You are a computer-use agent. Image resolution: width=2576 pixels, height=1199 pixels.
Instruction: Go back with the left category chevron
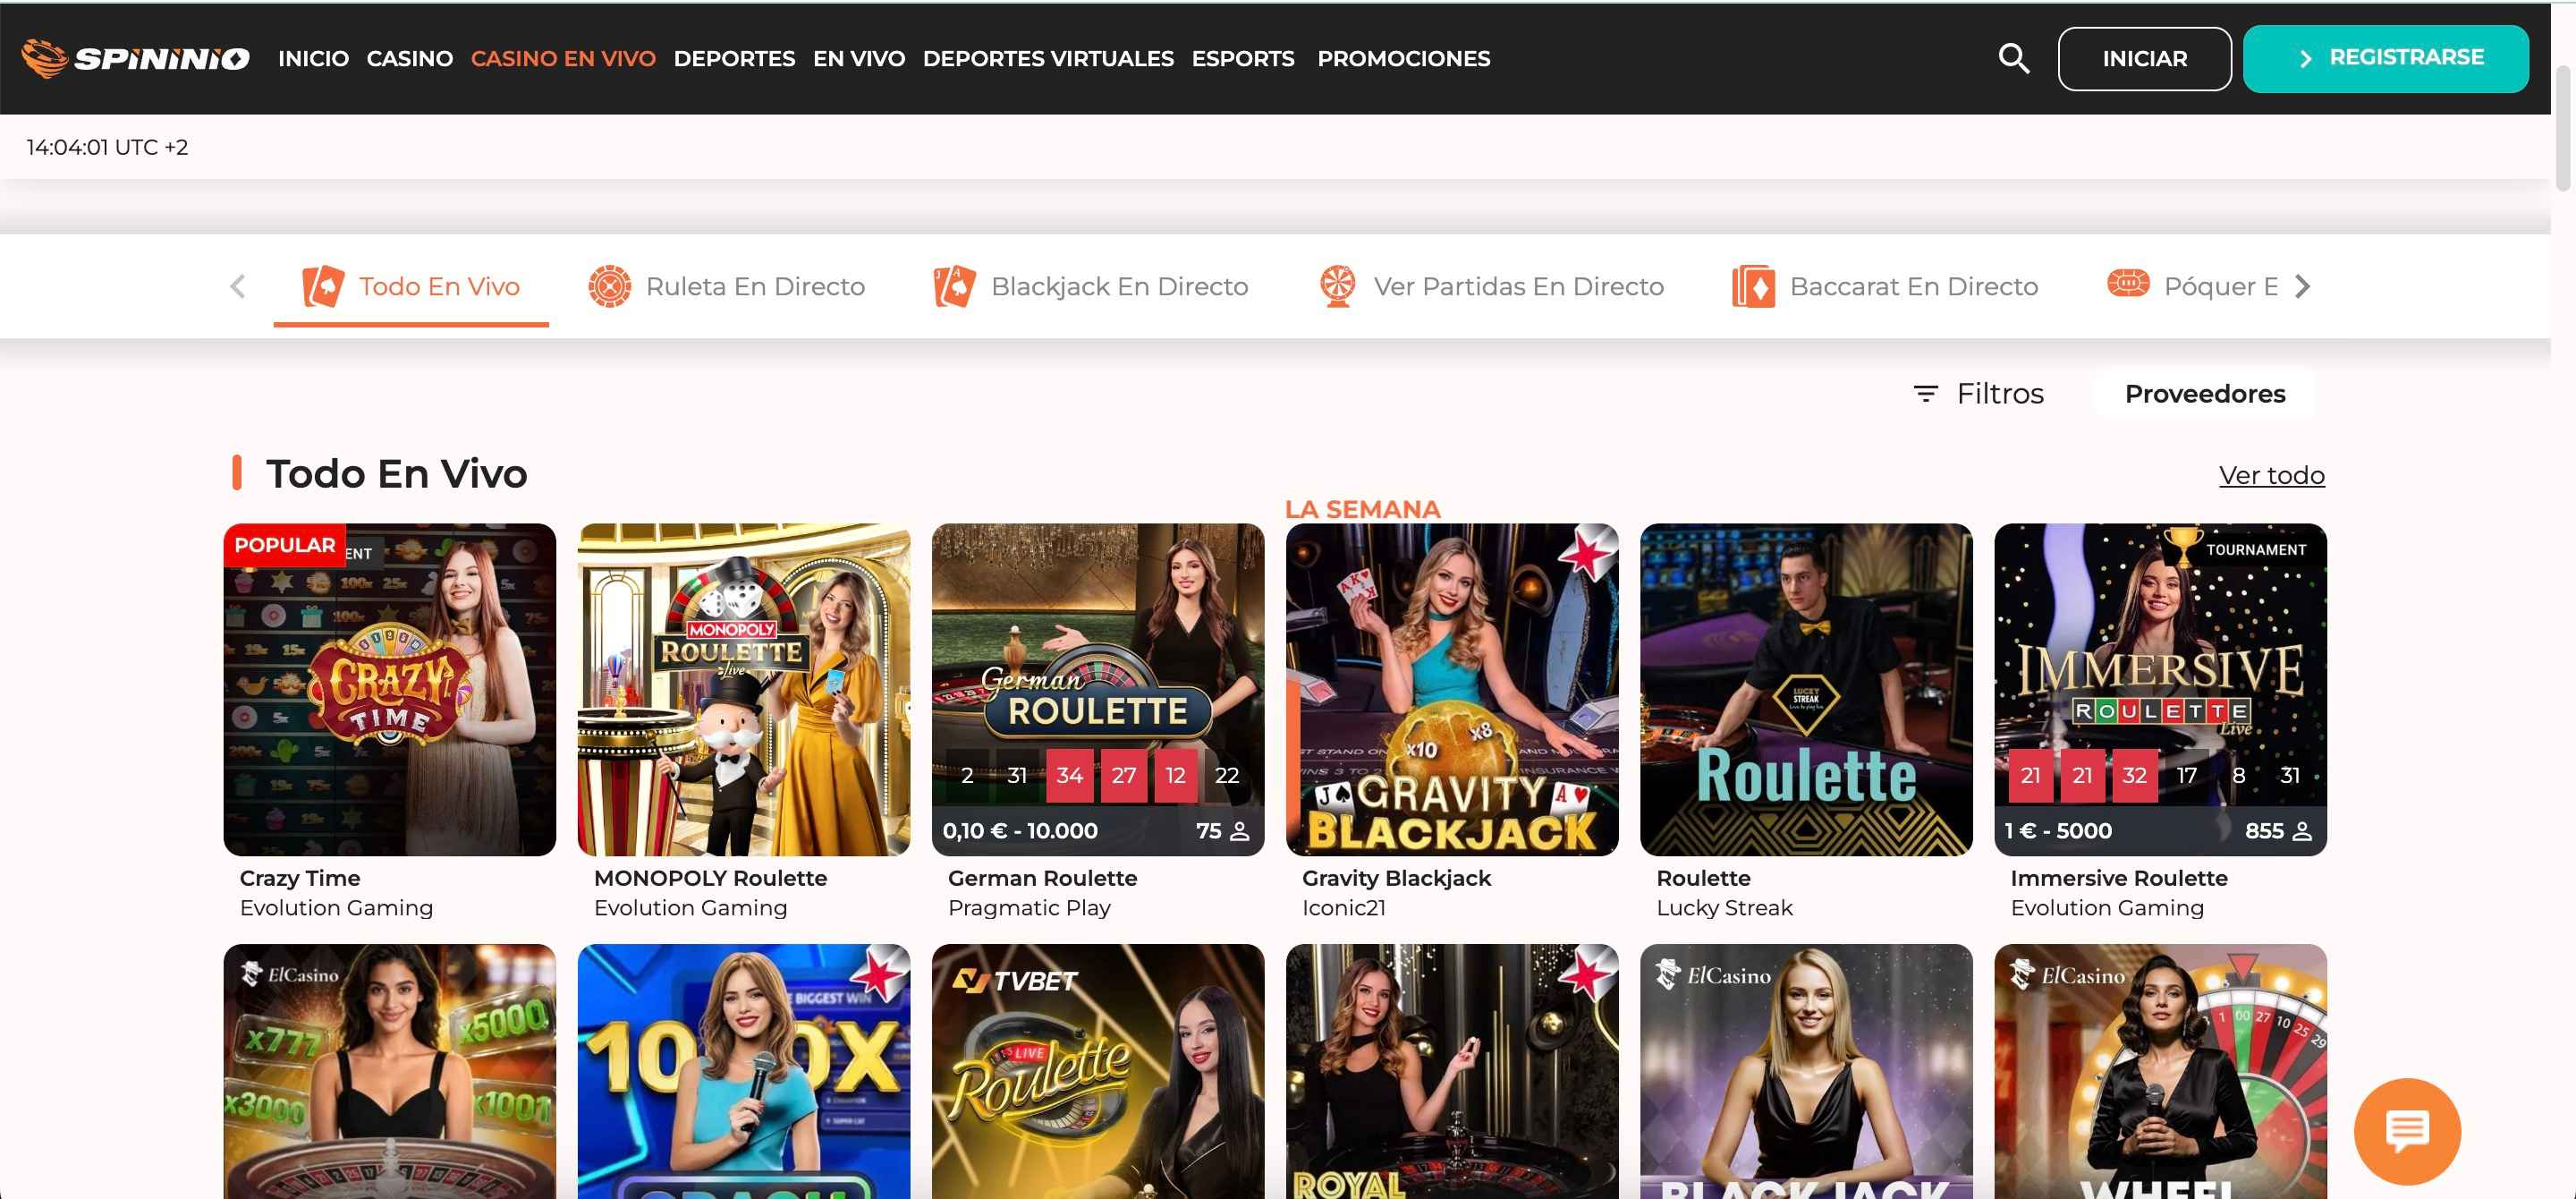click(237, 286)
